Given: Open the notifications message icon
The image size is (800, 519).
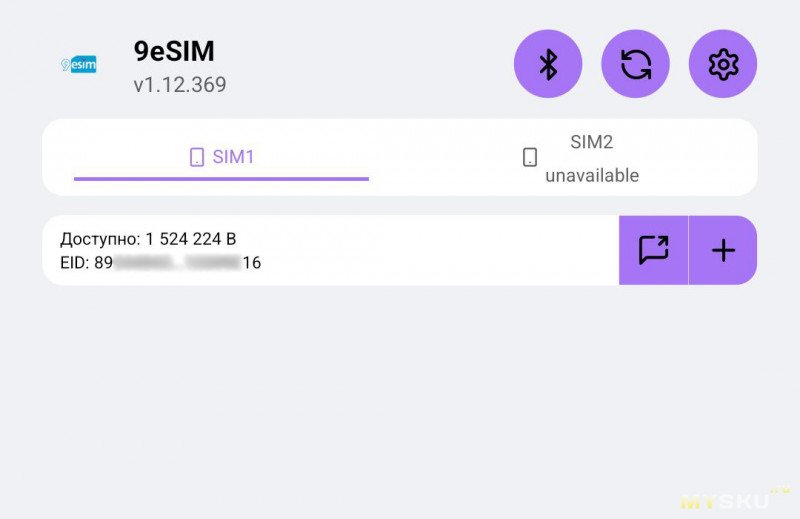Looking at the screenshot, I should 653,250.
